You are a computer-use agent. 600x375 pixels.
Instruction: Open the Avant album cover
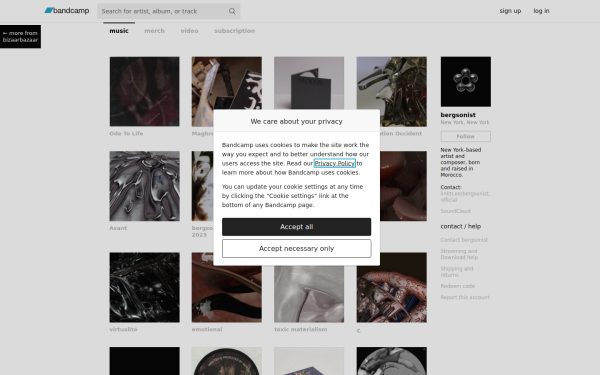click(144, 186)
